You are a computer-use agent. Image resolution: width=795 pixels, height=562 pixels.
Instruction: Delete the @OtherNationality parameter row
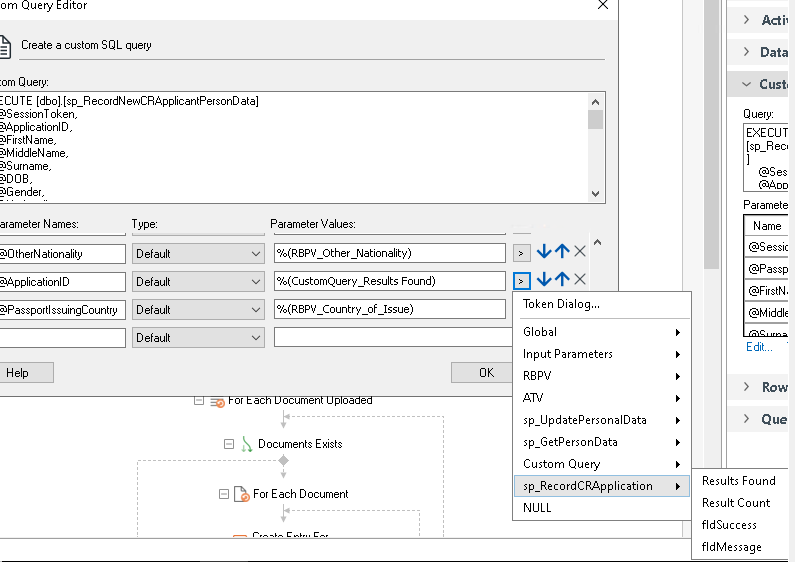click(x=580, y=252)
